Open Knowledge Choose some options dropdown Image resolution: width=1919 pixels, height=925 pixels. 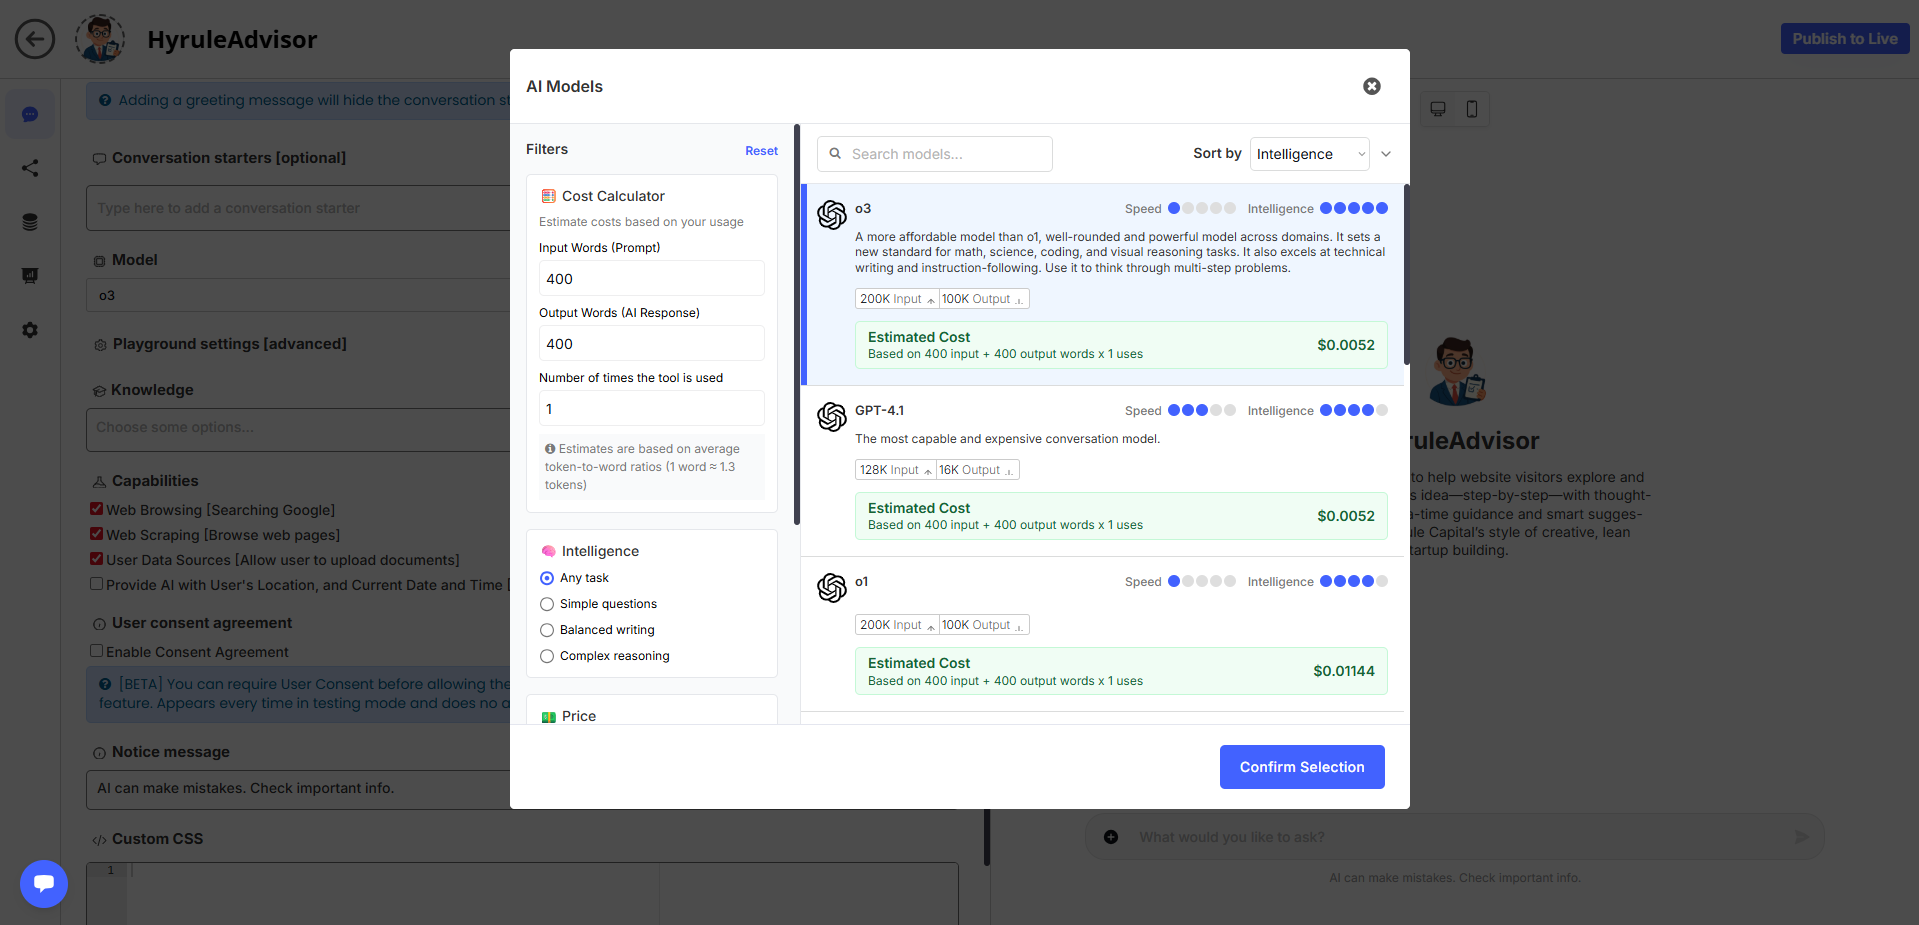298,428
